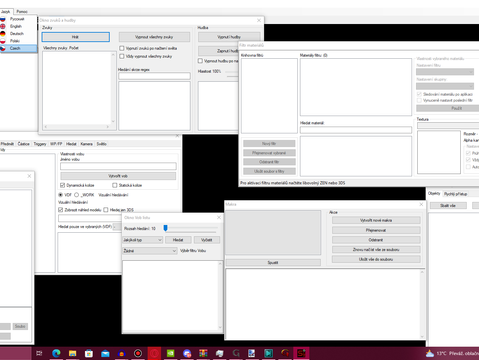Open the Světlo tab
Image resolution: width=479 pixels, height=360 pixels.
[x=102, y=144]
